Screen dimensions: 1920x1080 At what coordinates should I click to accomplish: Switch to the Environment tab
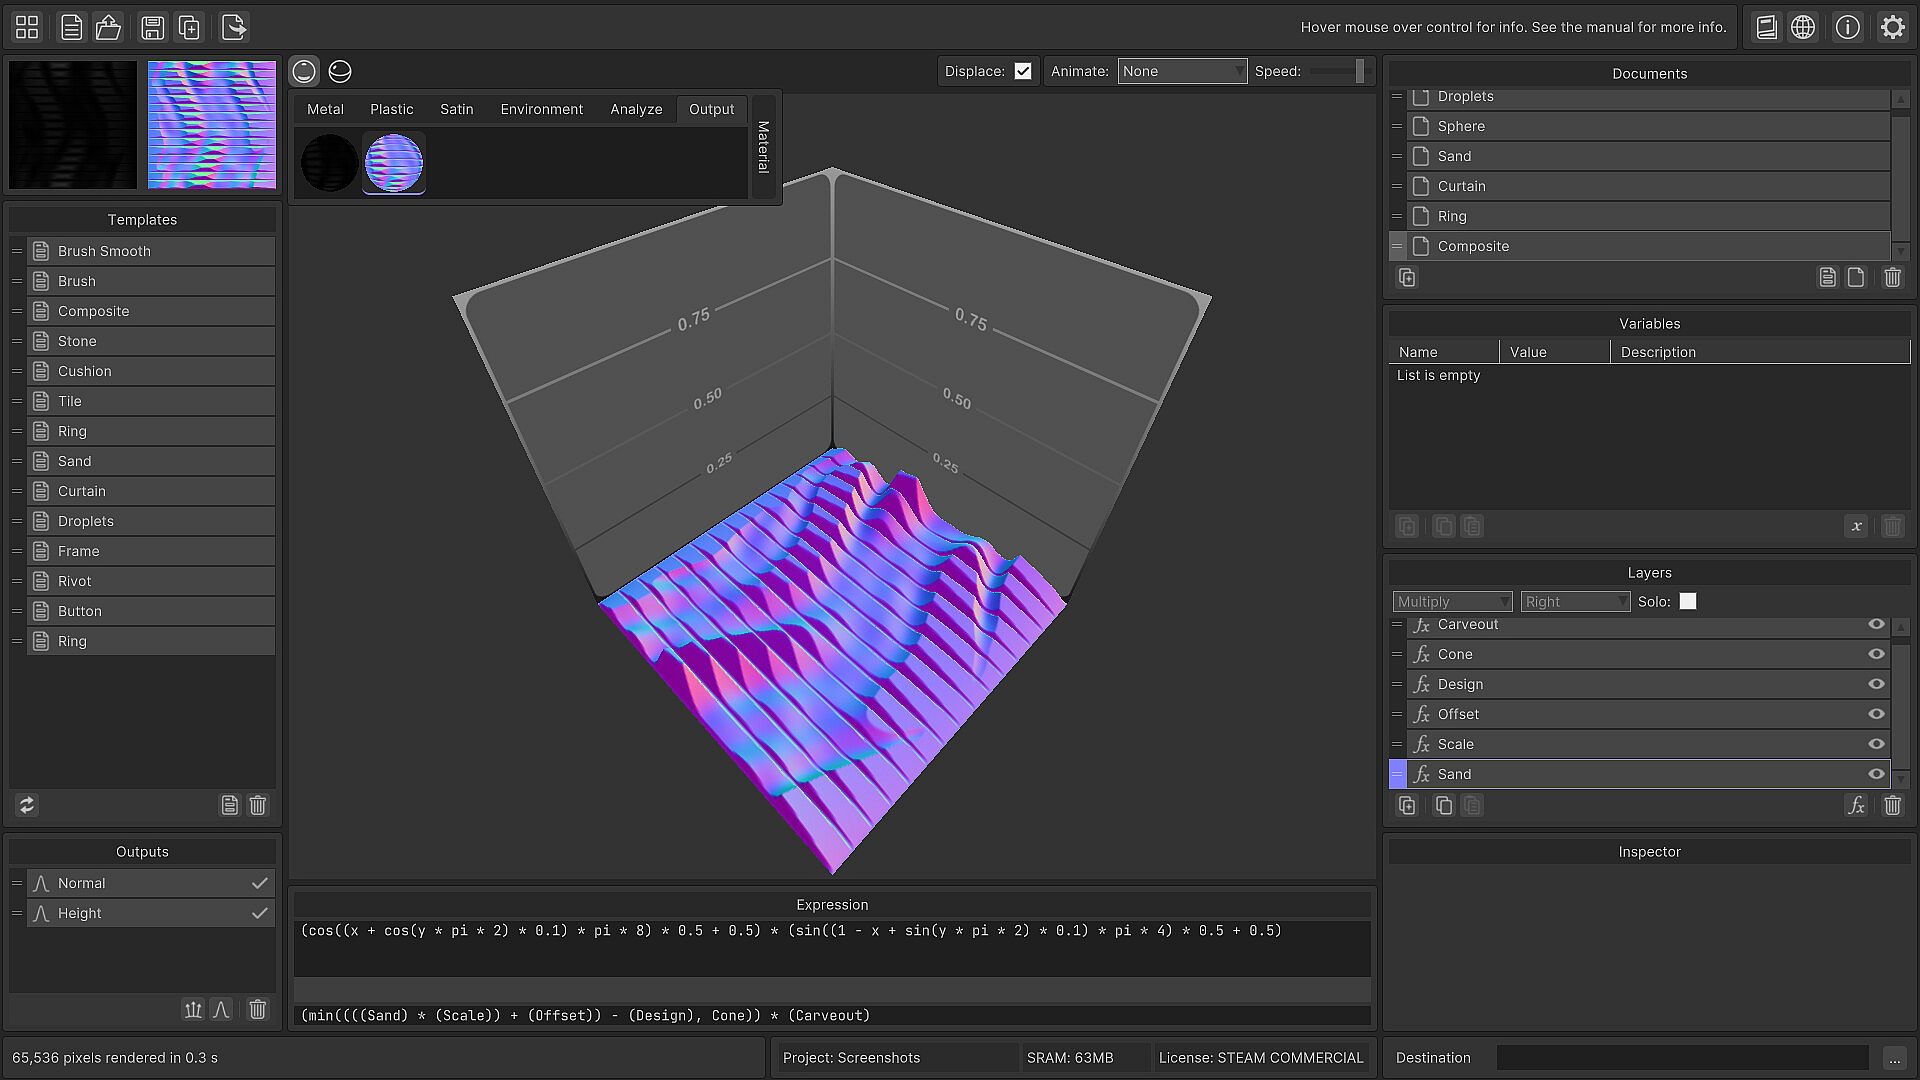541,109
